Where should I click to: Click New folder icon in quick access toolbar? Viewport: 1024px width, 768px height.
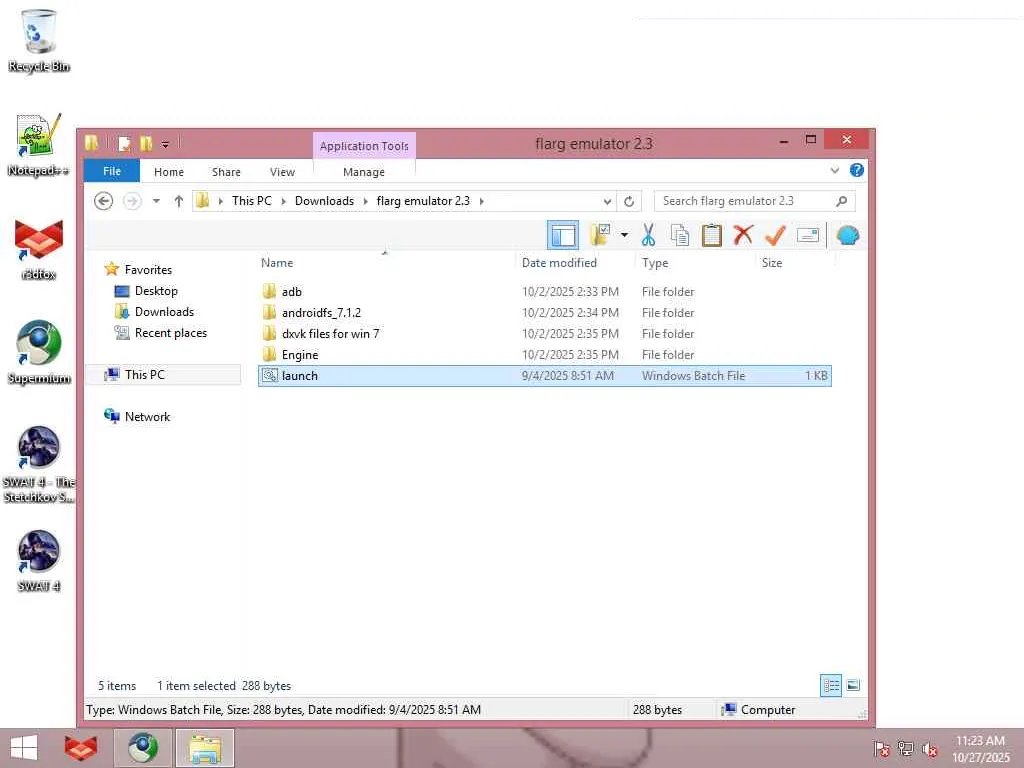(x=146, y=143)
